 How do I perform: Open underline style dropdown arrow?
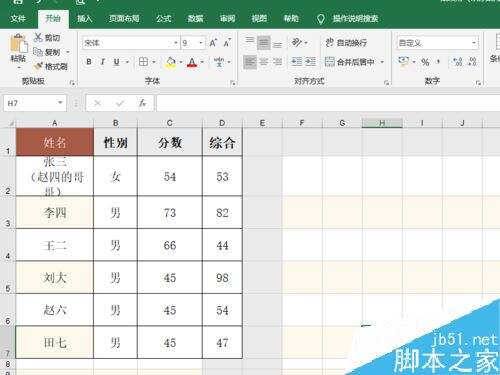127,62
